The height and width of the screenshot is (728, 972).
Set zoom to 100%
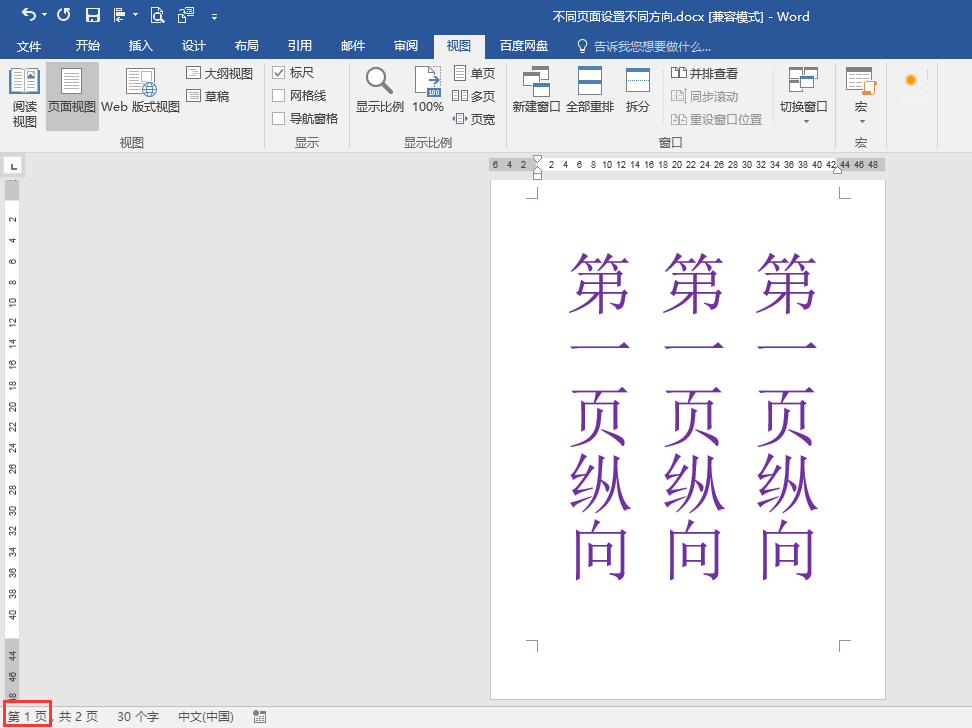click(428, 91)
